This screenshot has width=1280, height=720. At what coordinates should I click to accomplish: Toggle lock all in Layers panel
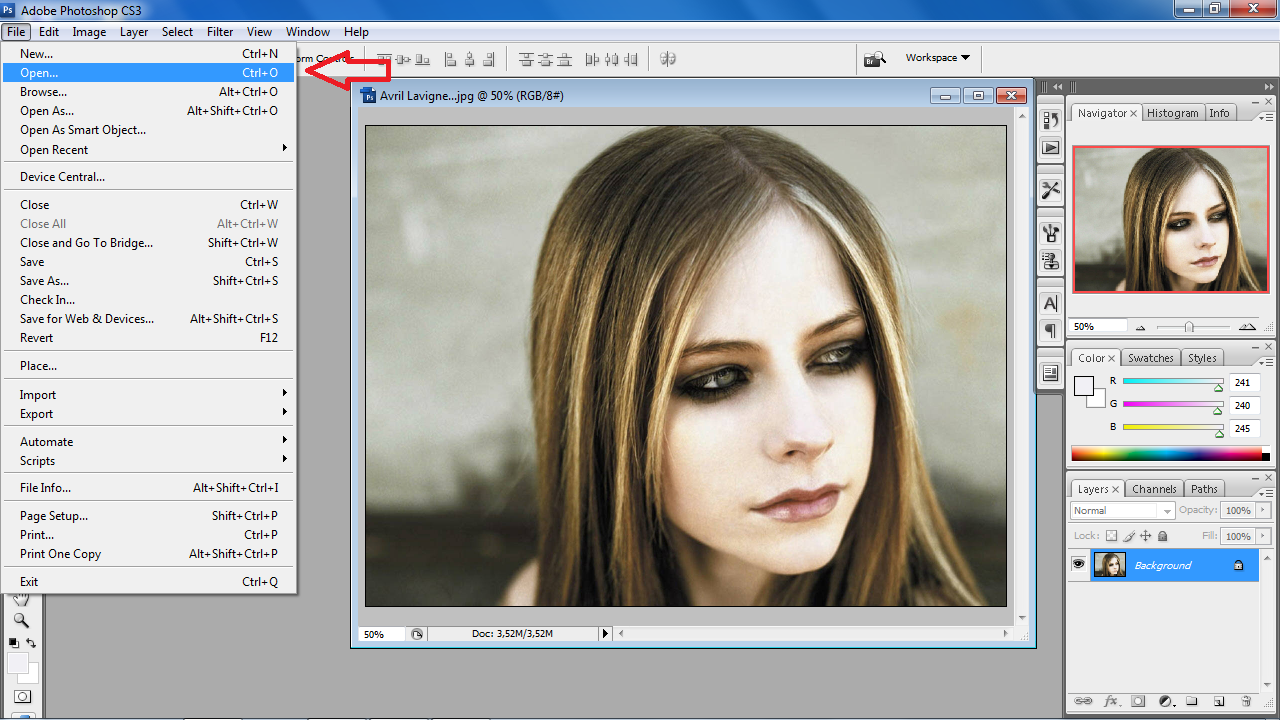(x=1162, y=536)
